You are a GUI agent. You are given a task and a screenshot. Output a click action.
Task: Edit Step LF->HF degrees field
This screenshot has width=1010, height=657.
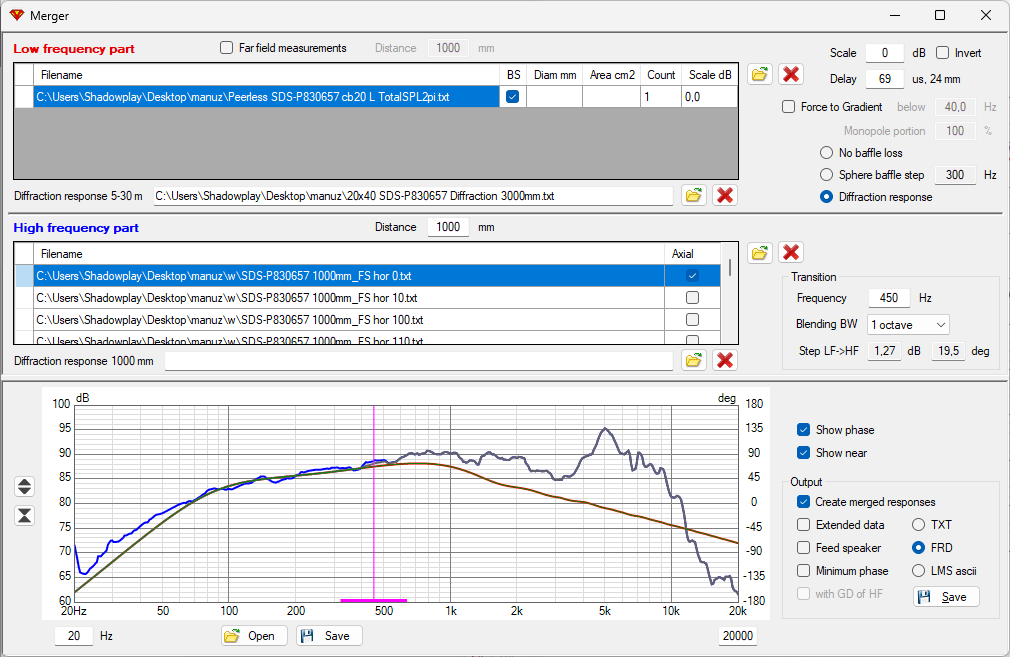[948, 351]
